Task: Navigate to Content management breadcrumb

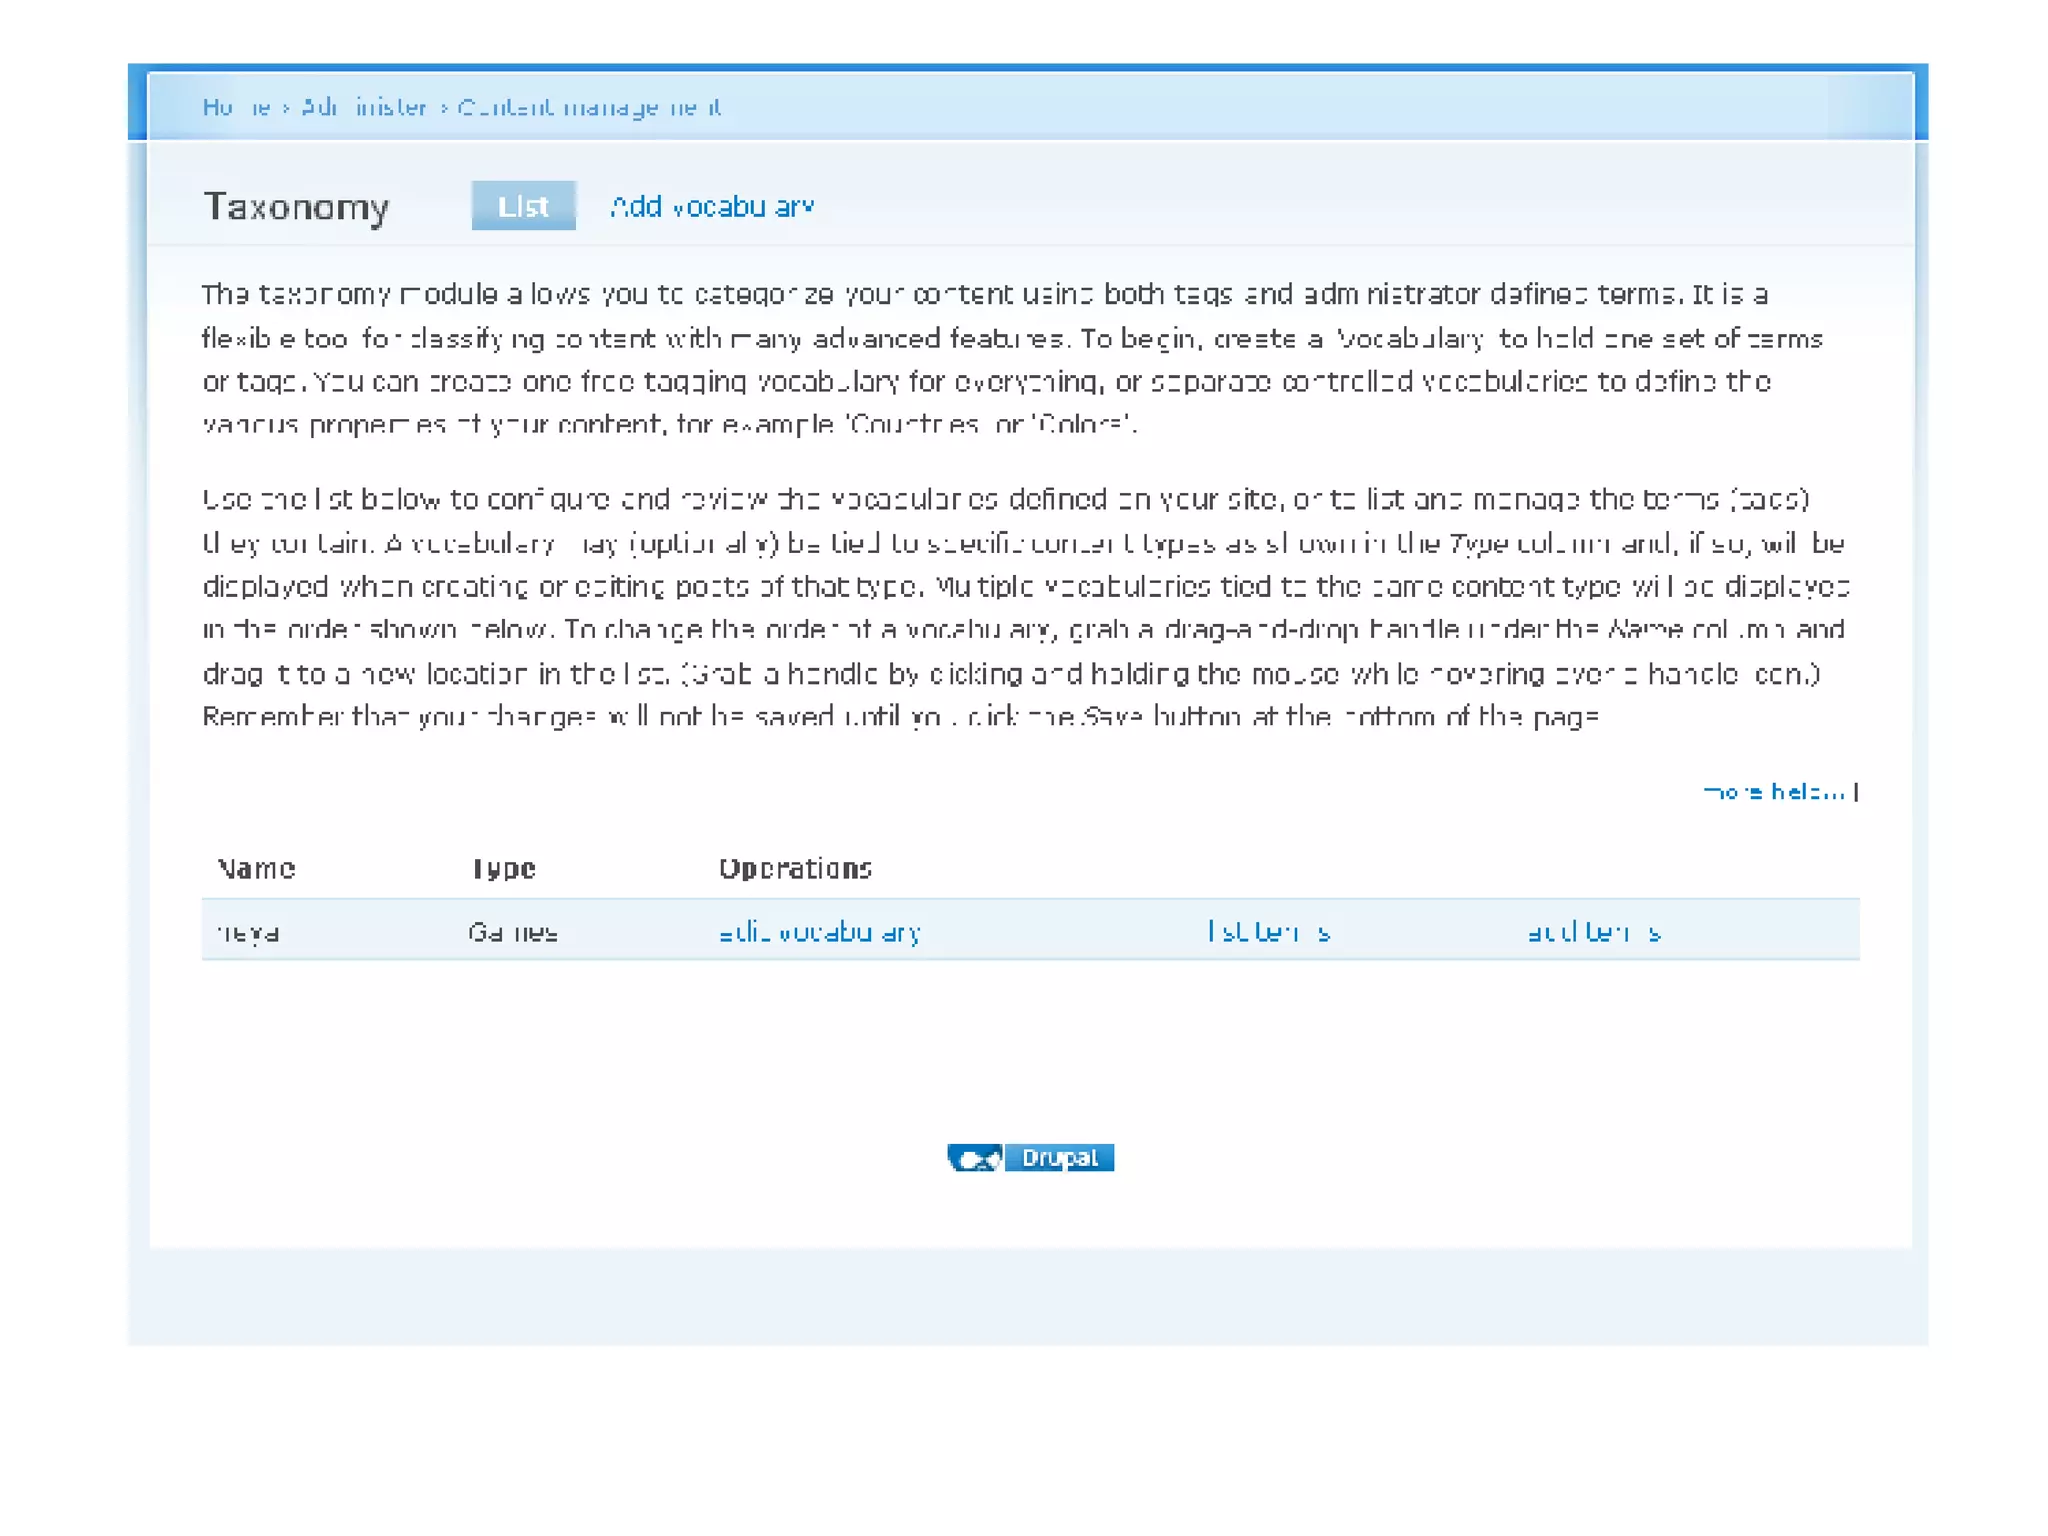Action: pyautogui.click(x=590, y=107)
